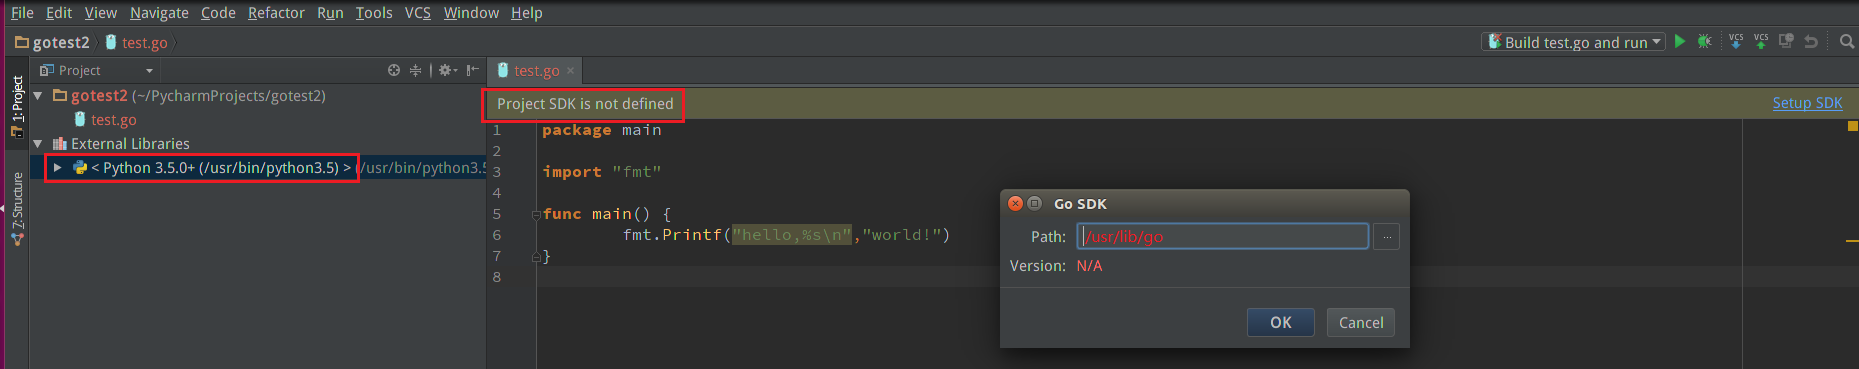This screenshot has height=369, width=1859.
Task: Open the VCS menu
Action: 418,13
